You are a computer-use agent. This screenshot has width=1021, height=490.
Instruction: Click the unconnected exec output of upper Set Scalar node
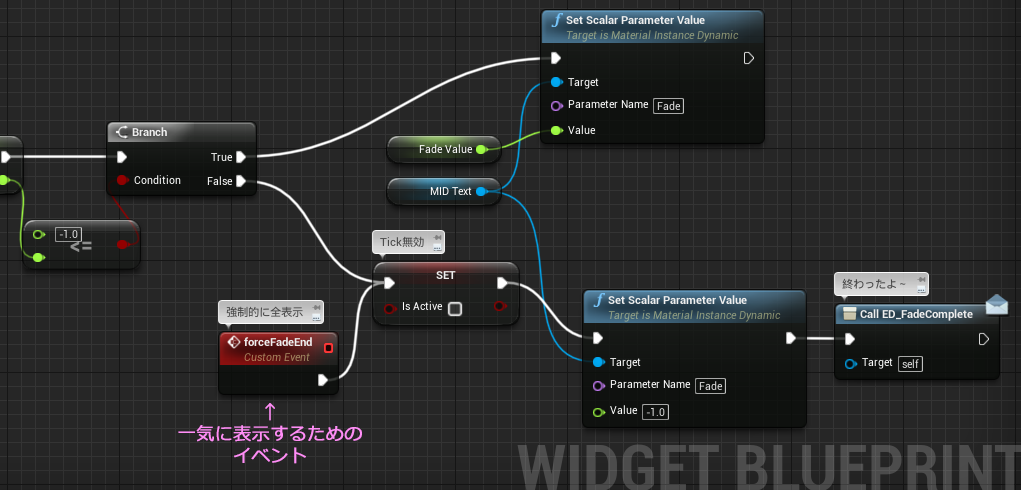749,59
